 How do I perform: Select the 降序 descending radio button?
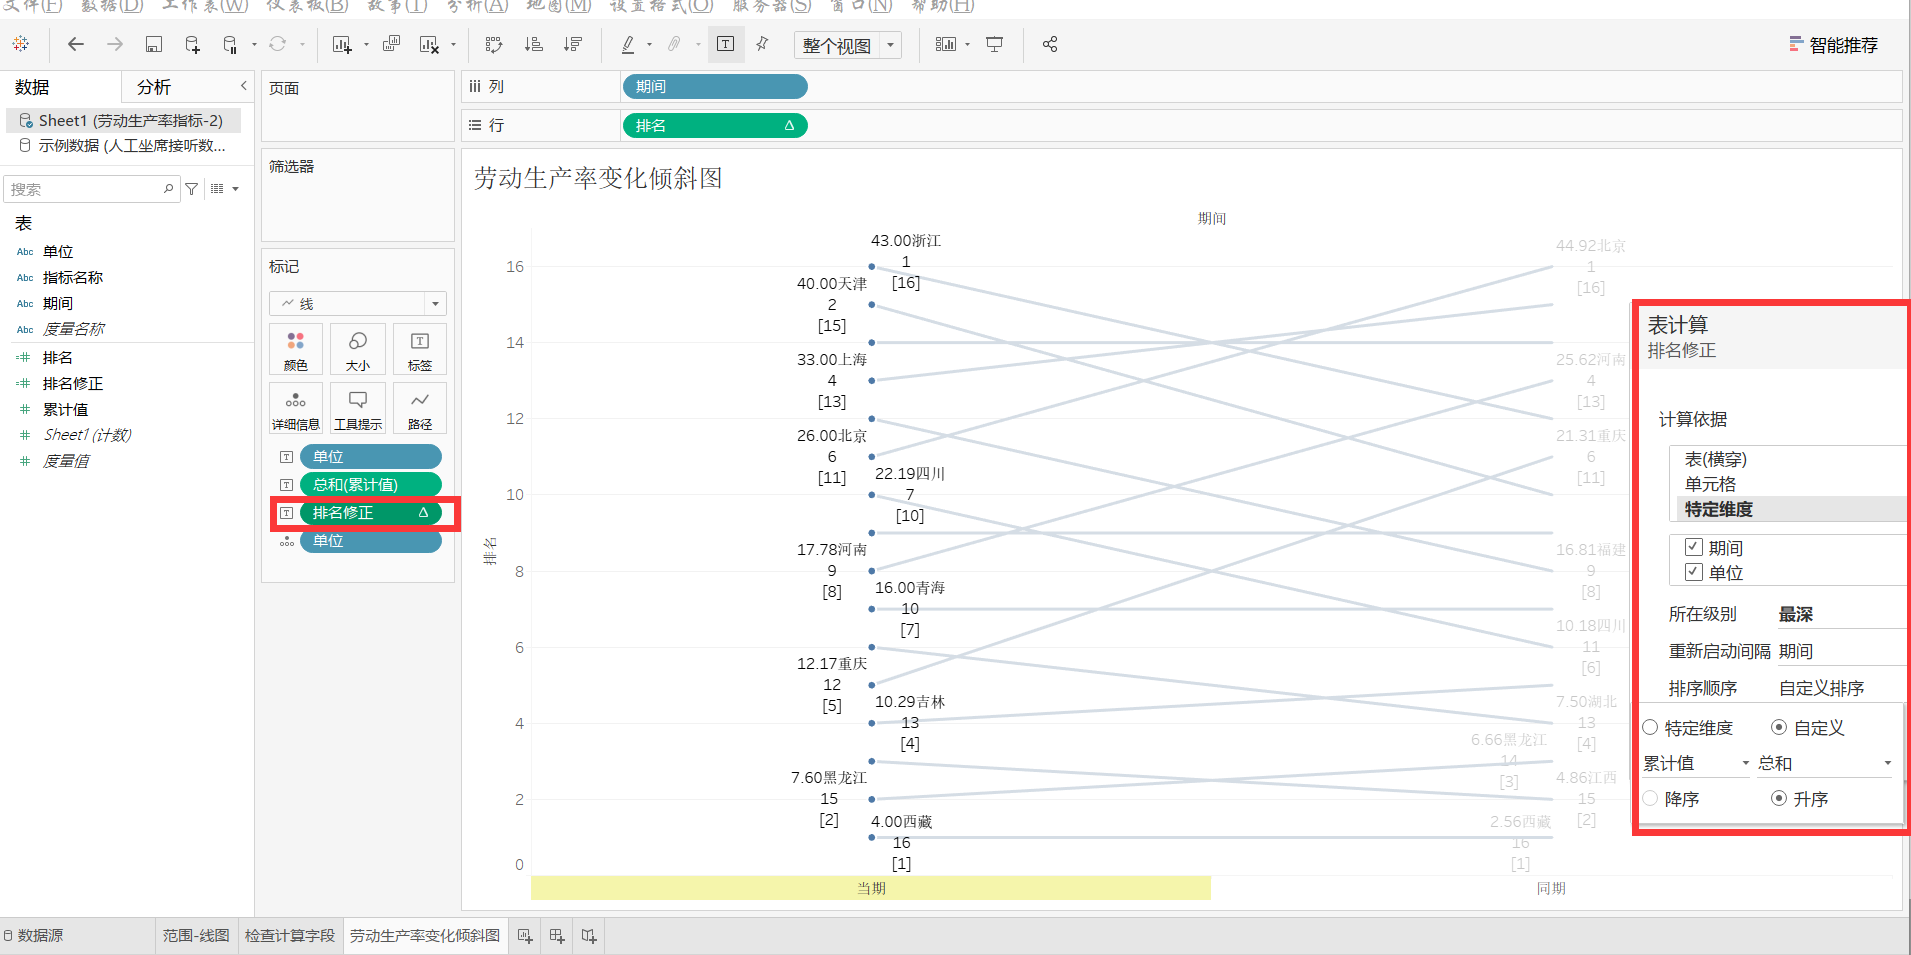point(1650,798)
